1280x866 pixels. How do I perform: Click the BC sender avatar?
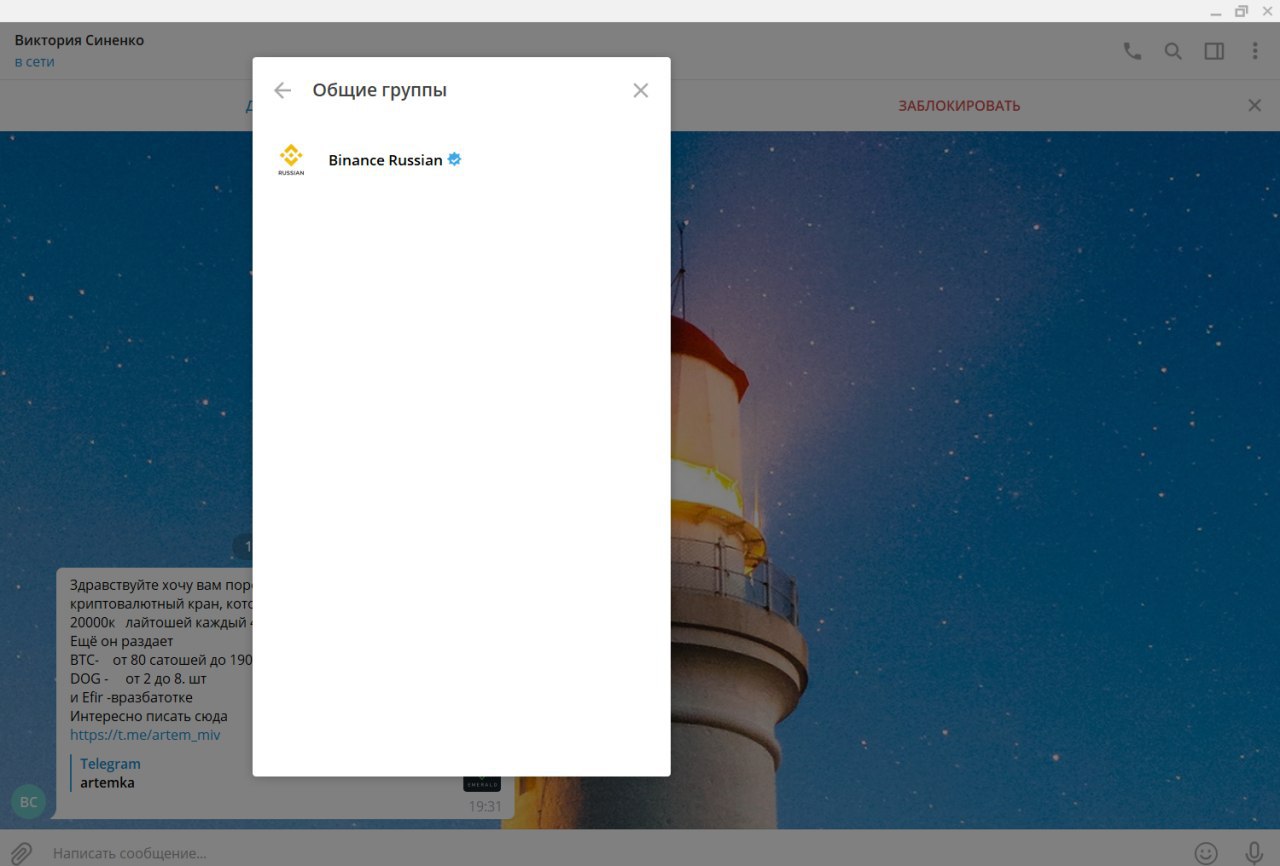click(29, 802)
